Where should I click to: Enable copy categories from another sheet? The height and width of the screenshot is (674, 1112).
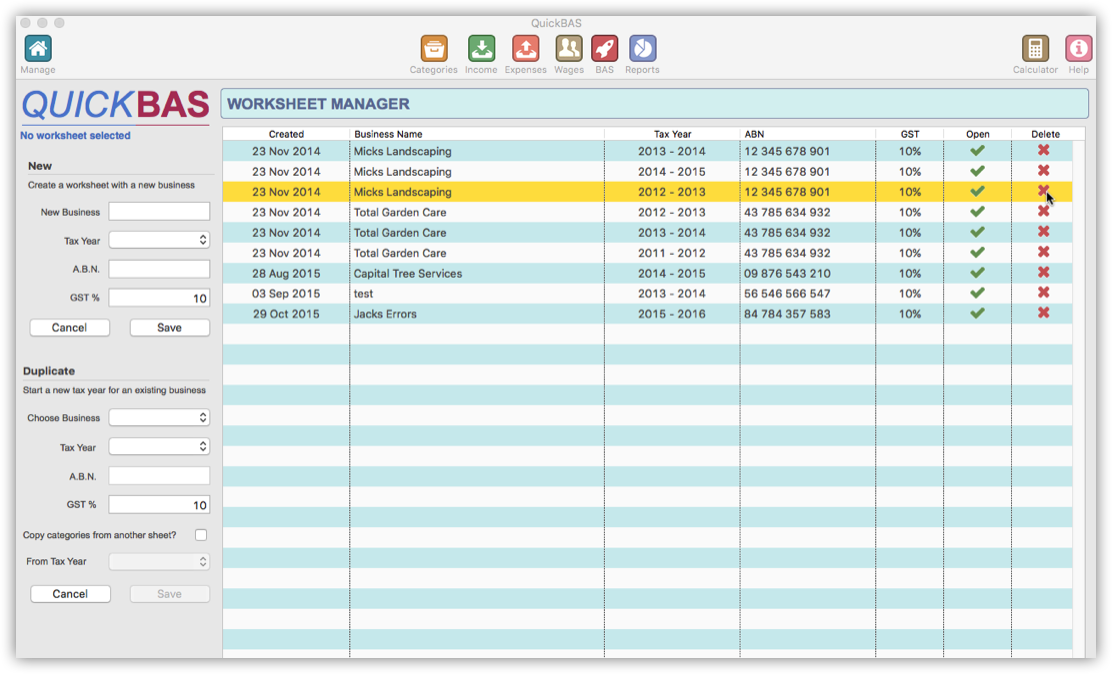tap(201, 534)
